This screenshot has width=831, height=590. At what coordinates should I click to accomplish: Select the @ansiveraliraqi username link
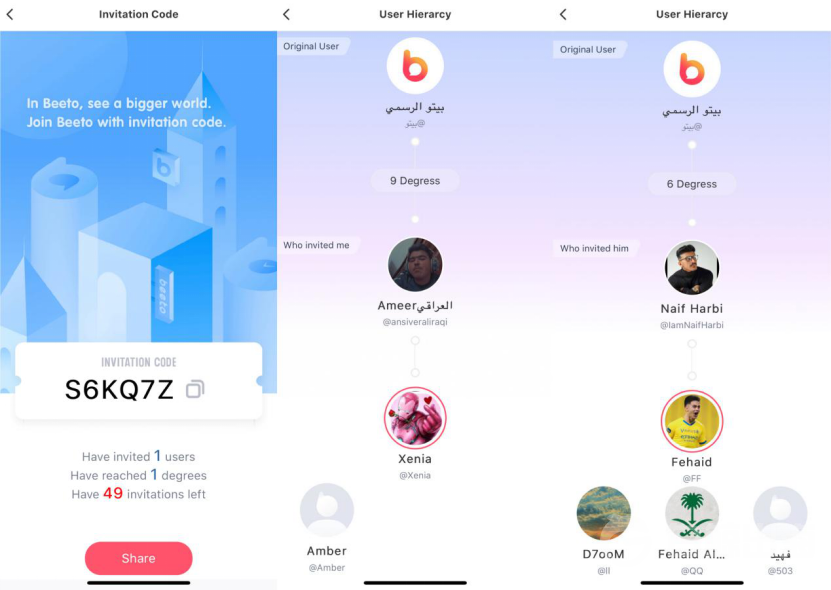pyautogui.click(x=415, y=322)
